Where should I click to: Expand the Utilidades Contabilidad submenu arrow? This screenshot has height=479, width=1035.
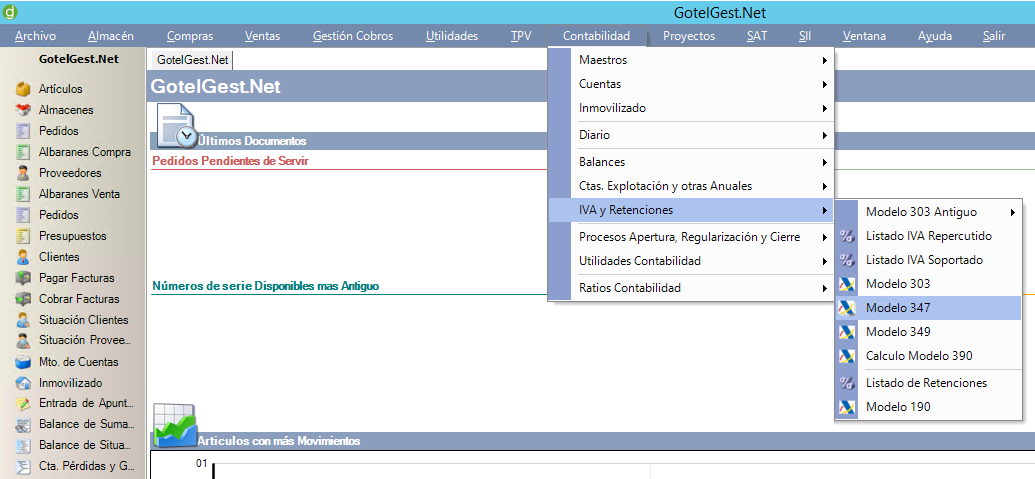pyautogui.click(x=825, y=262)
